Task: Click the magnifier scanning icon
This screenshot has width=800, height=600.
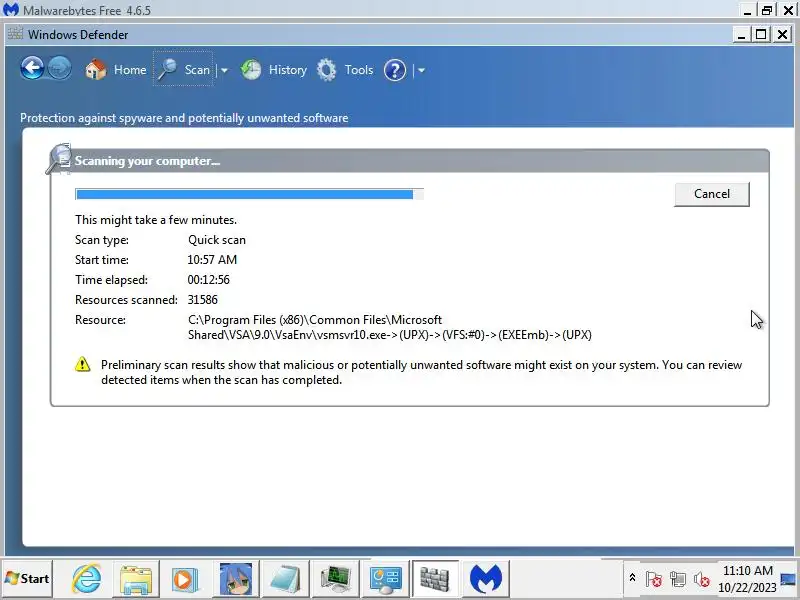Action: (59, 159)
